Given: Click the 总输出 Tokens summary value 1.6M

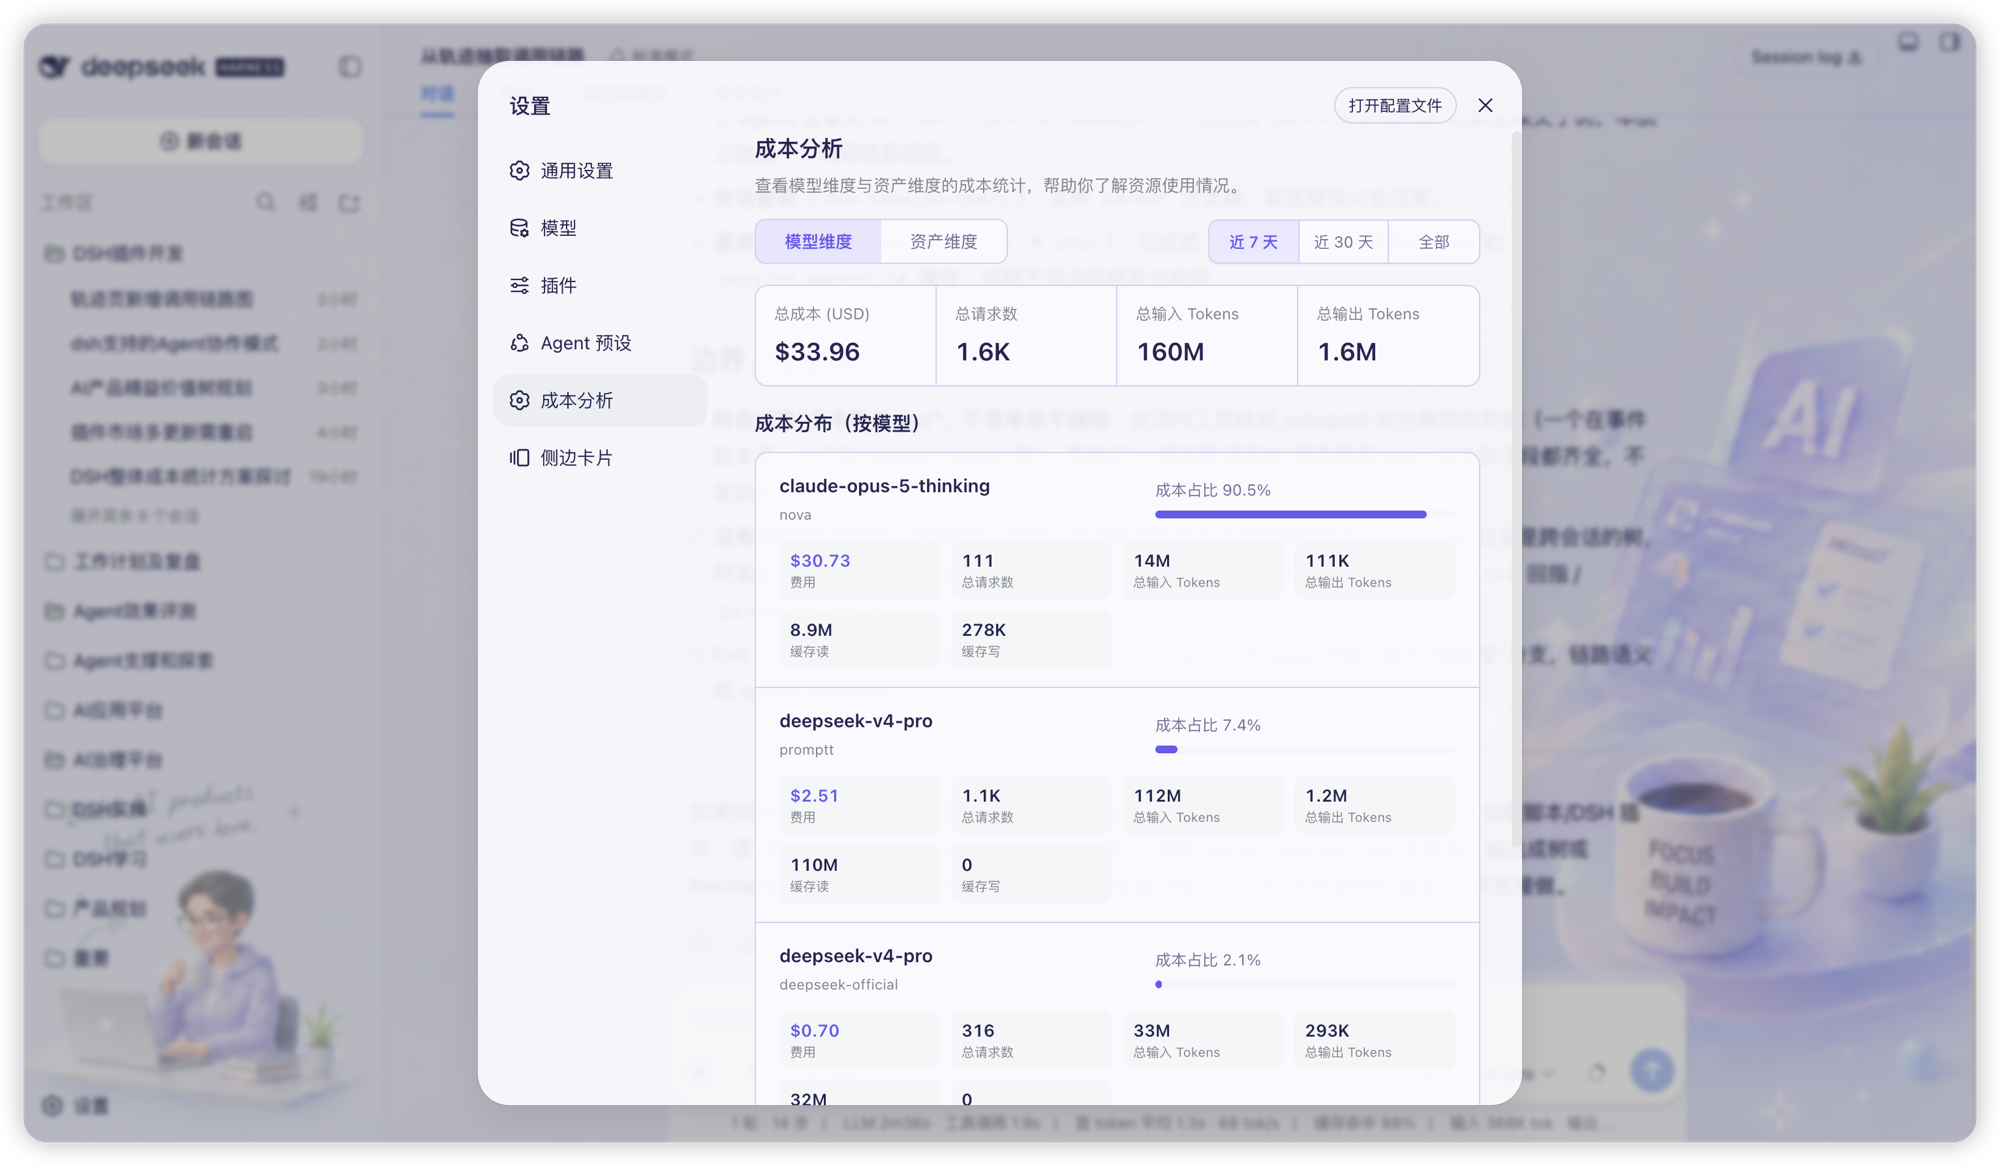Looking at the screenshot, I should pyautogui.click(x=1347, y=352).
